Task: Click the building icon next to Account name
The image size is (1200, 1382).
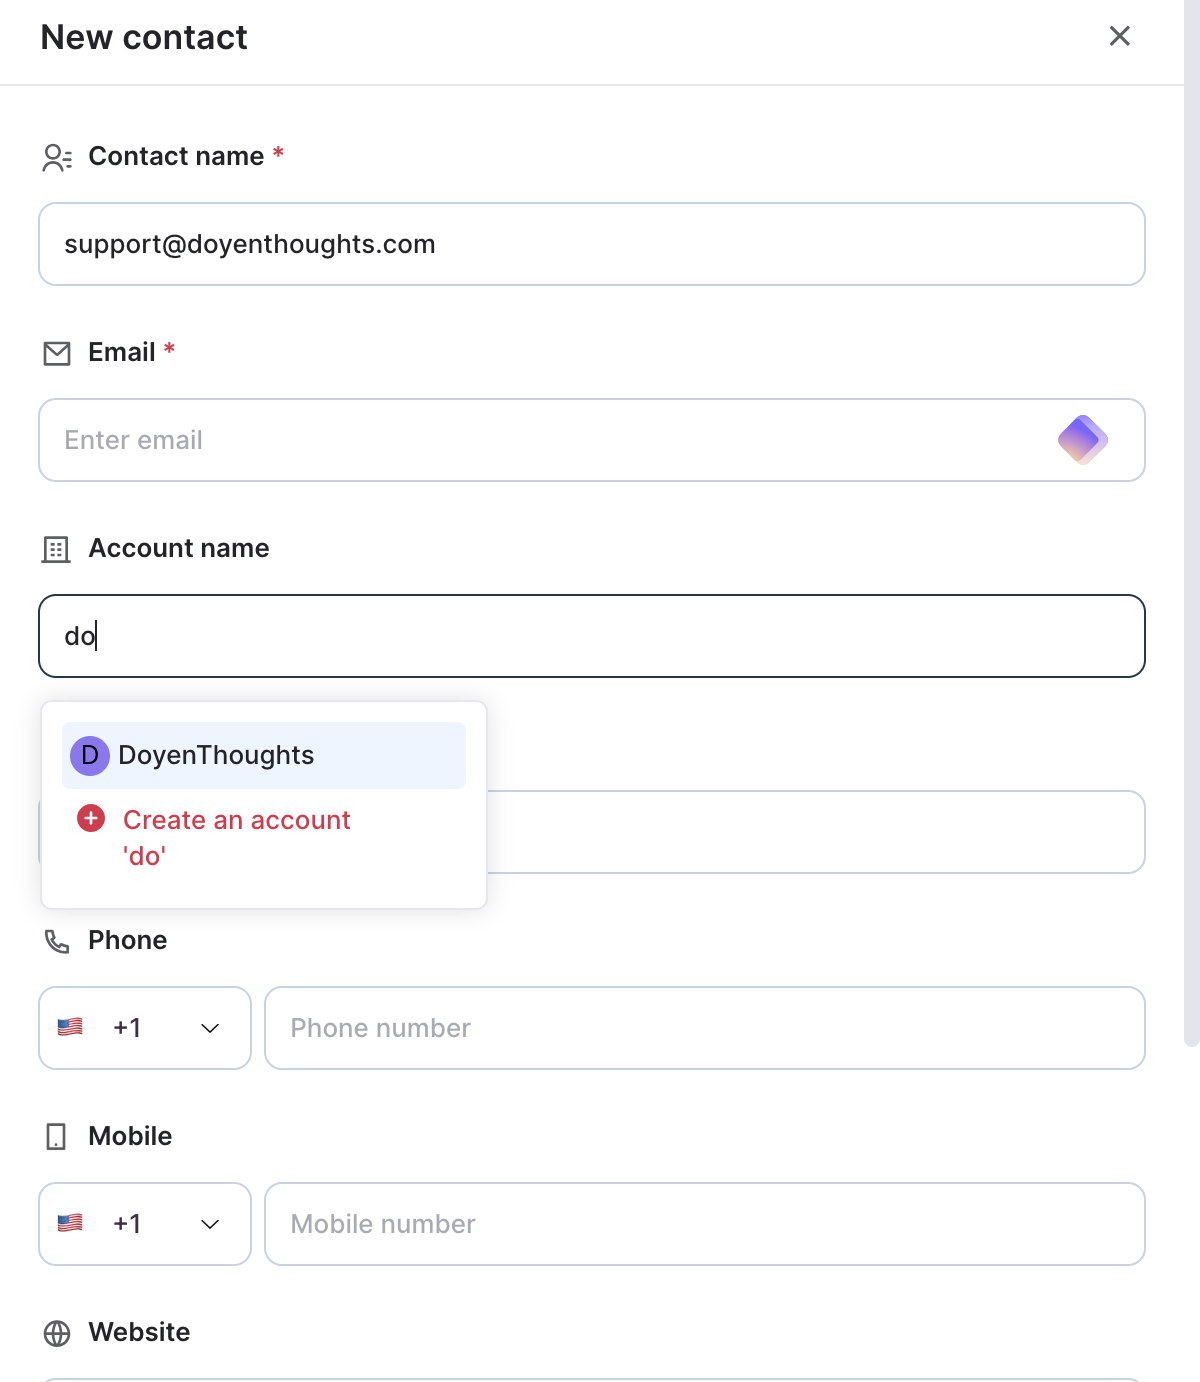Action: 56,549
